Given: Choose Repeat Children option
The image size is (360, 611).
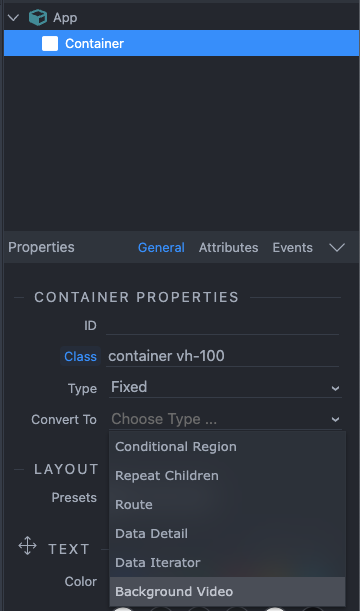Looking at the screenshot, I should pos(227,475).
